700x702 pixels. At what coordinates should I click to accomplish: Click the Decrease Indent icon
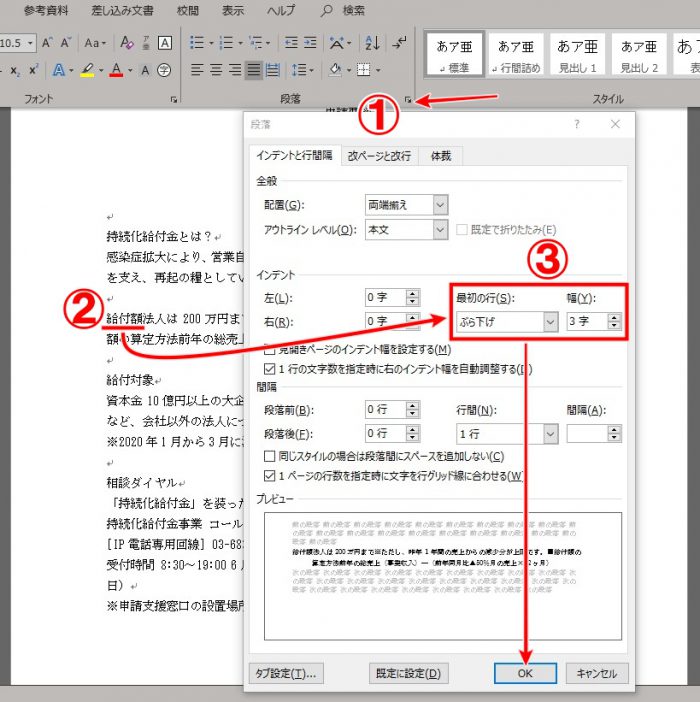pos(291,43)
